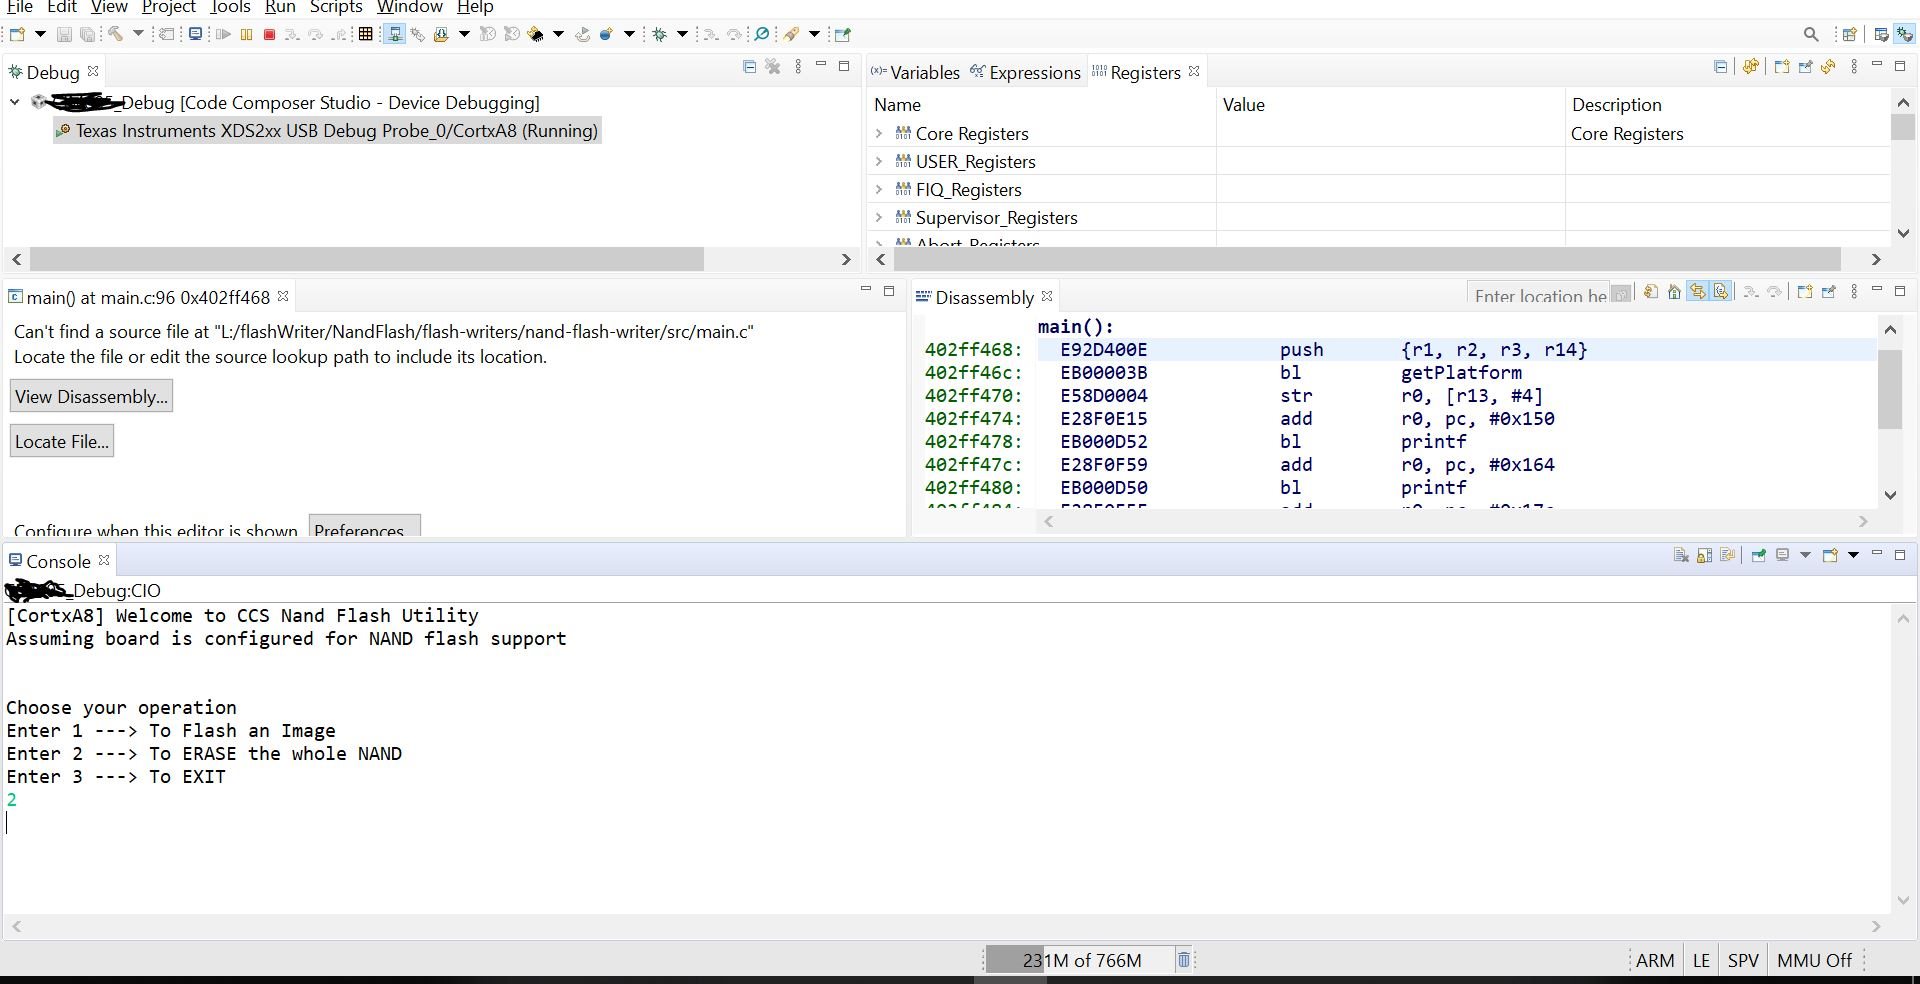Click the Resume icon on the main toolbar
Viewport: 1920px width, 984px height.
(x=224, y=34)
